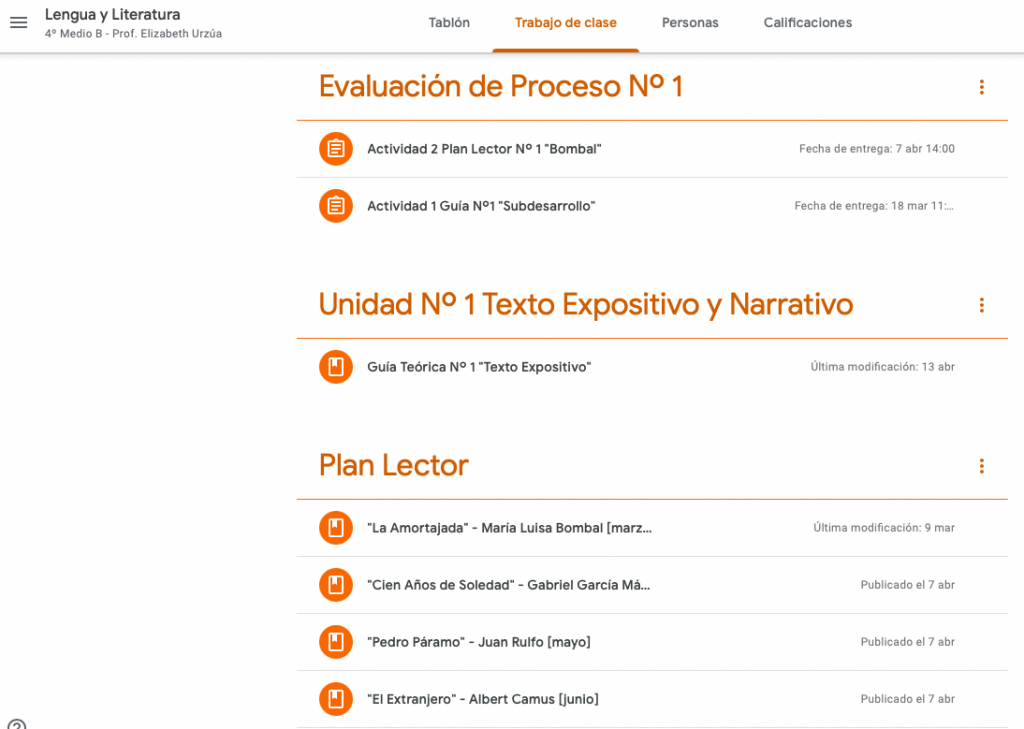Image resolution: width=1024 pixels, height=729 pixels.
Task: Click the assignment icon for Actividad 1 Subdesarrollo
Action: tap(336, 206)
